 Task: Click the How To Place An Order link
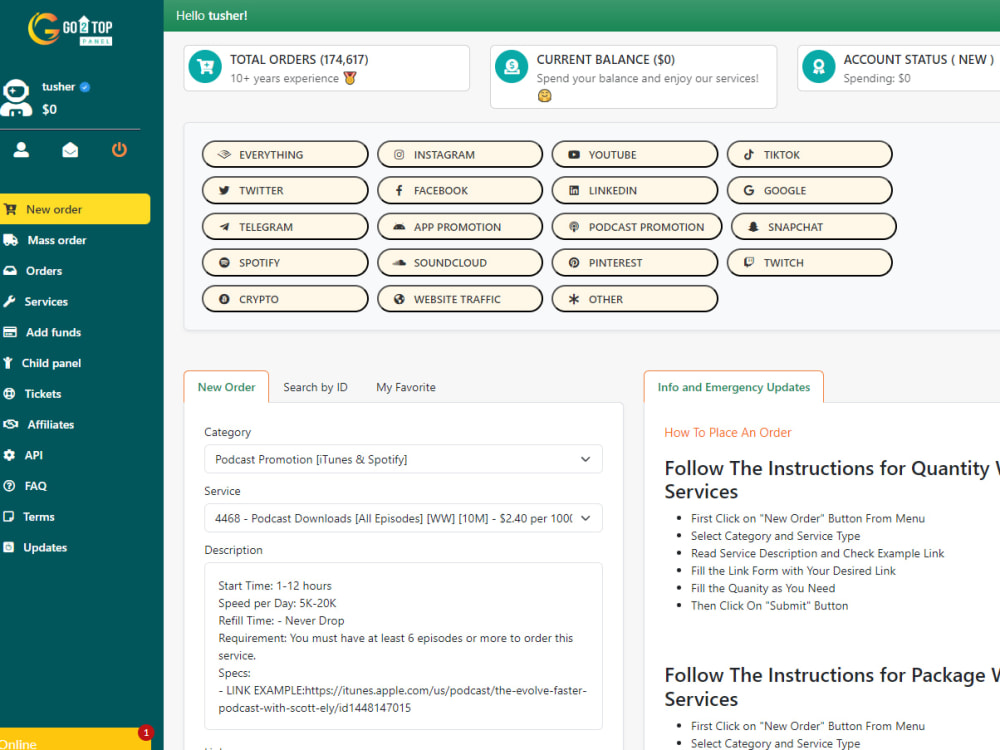coord(728,432)
